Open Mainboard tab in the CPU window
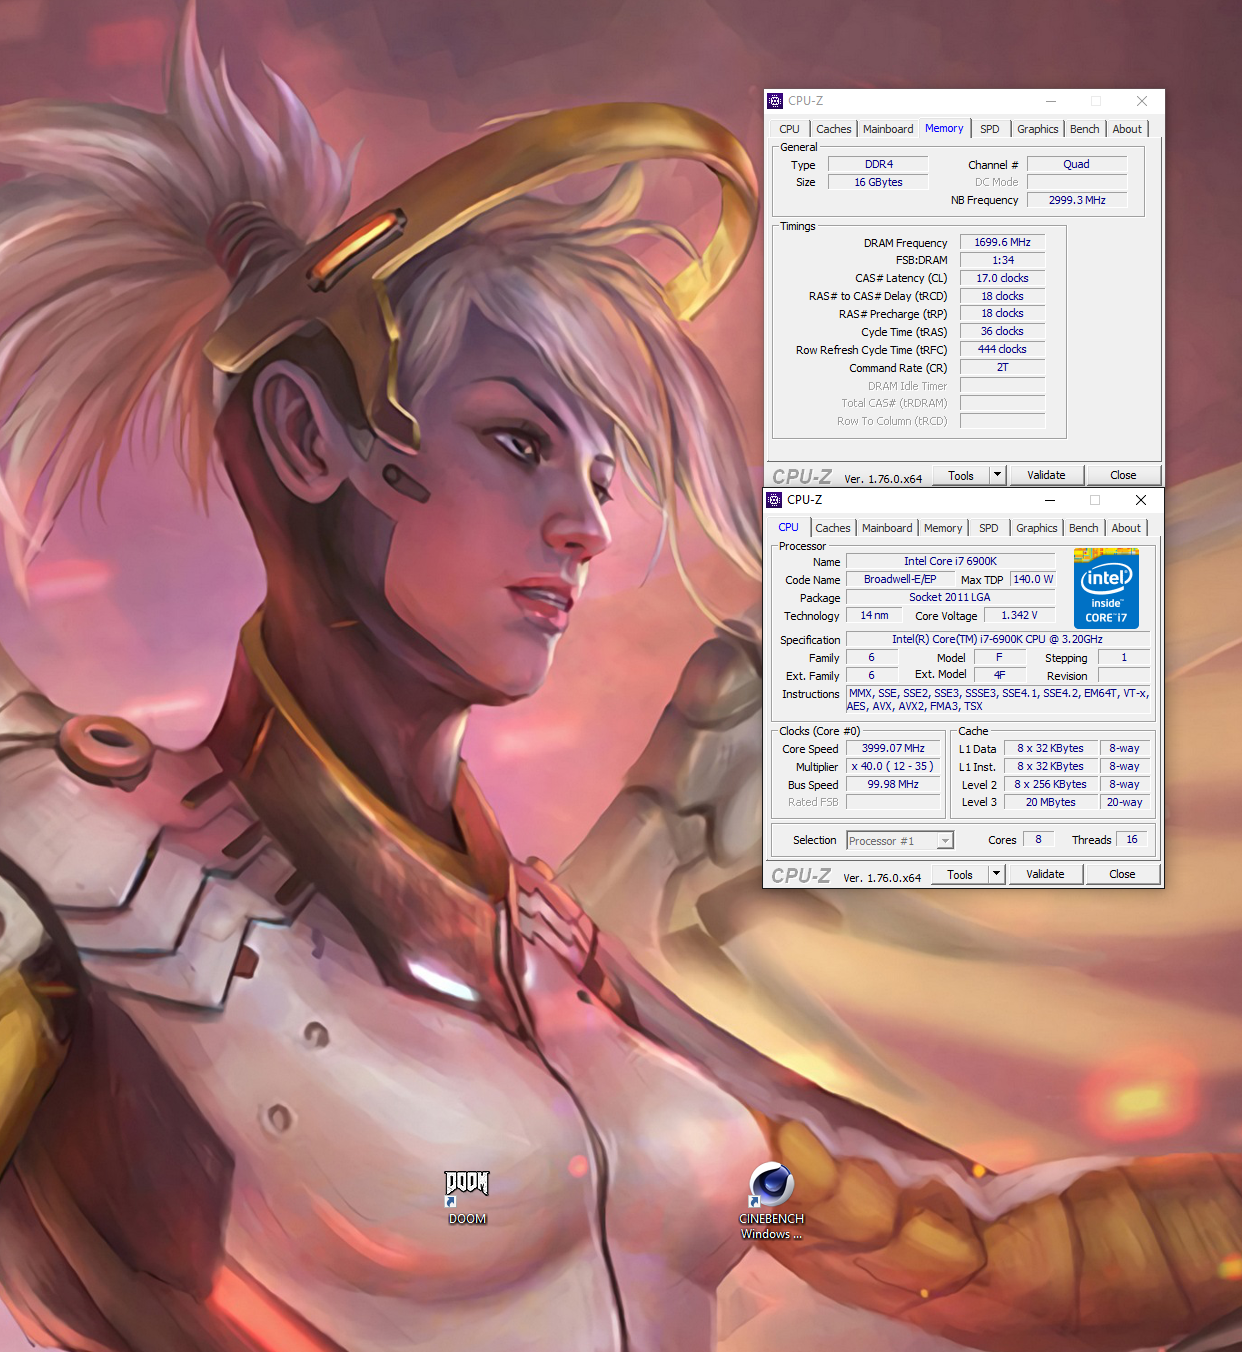The width and height of the screenshot is (1242, 1352). [x=887, y=528]
